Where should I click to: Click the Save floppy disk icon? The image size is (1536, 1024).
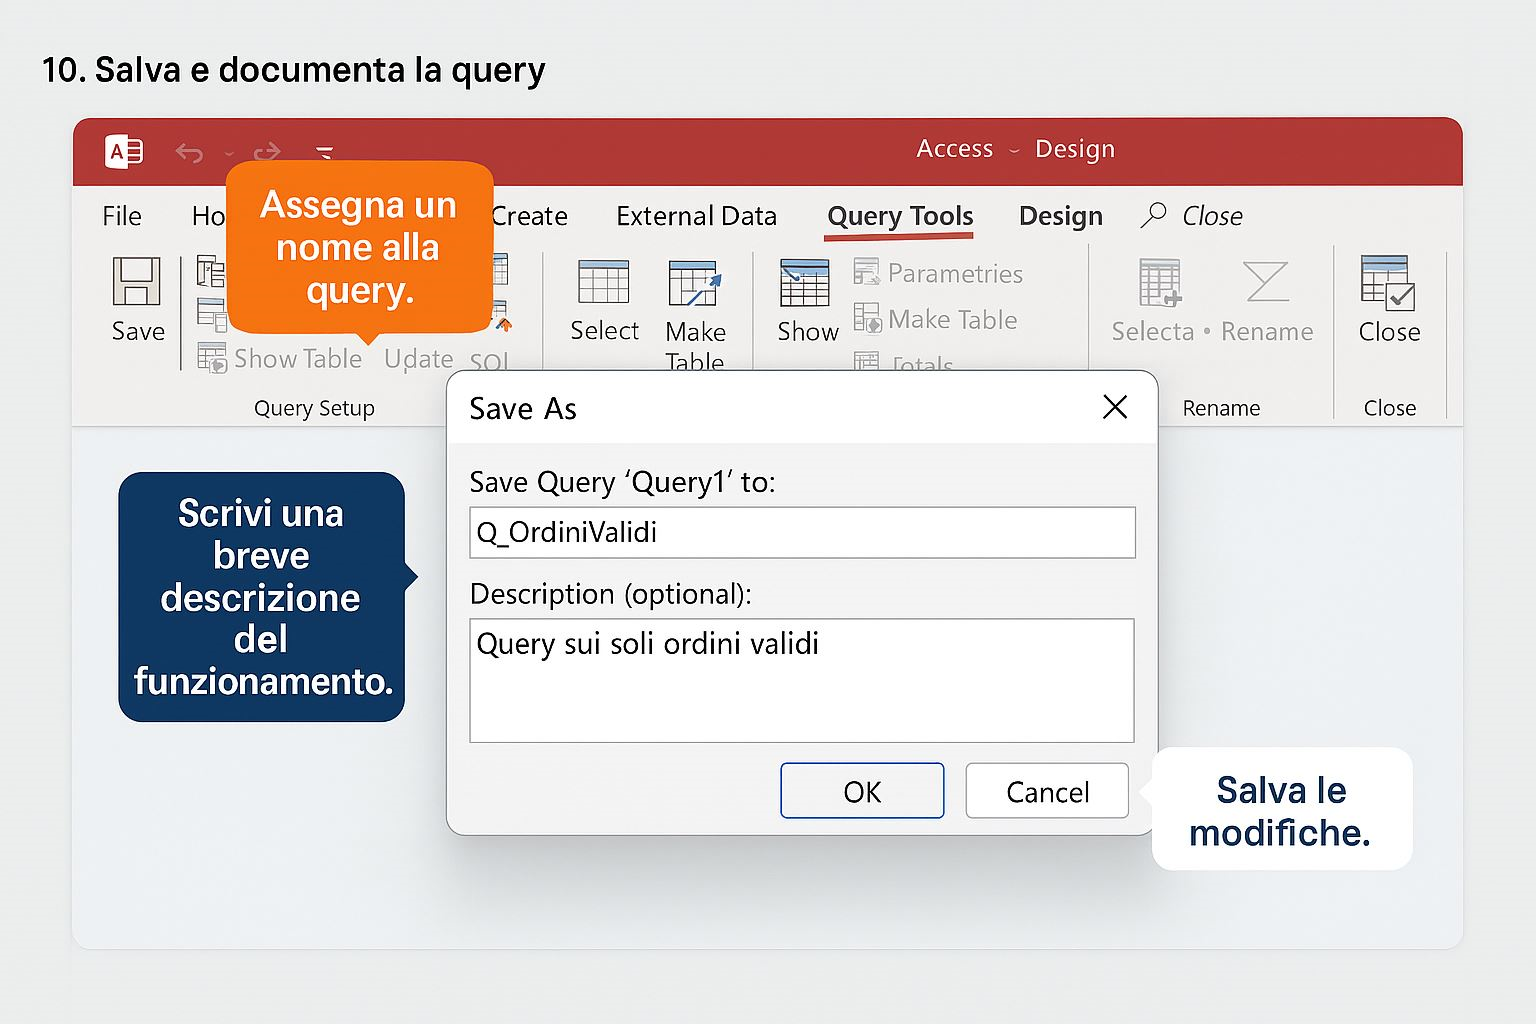136,282
